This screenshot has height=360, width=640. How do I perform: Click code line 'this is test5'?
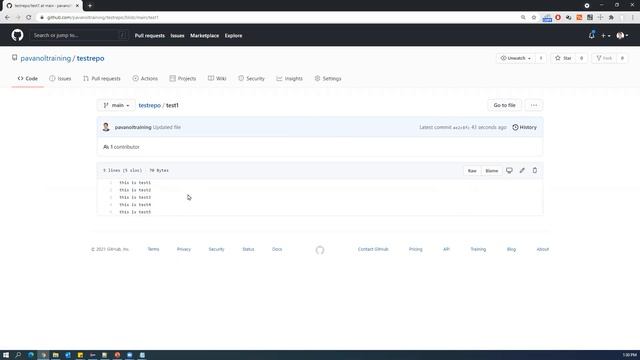pos(135,212)
